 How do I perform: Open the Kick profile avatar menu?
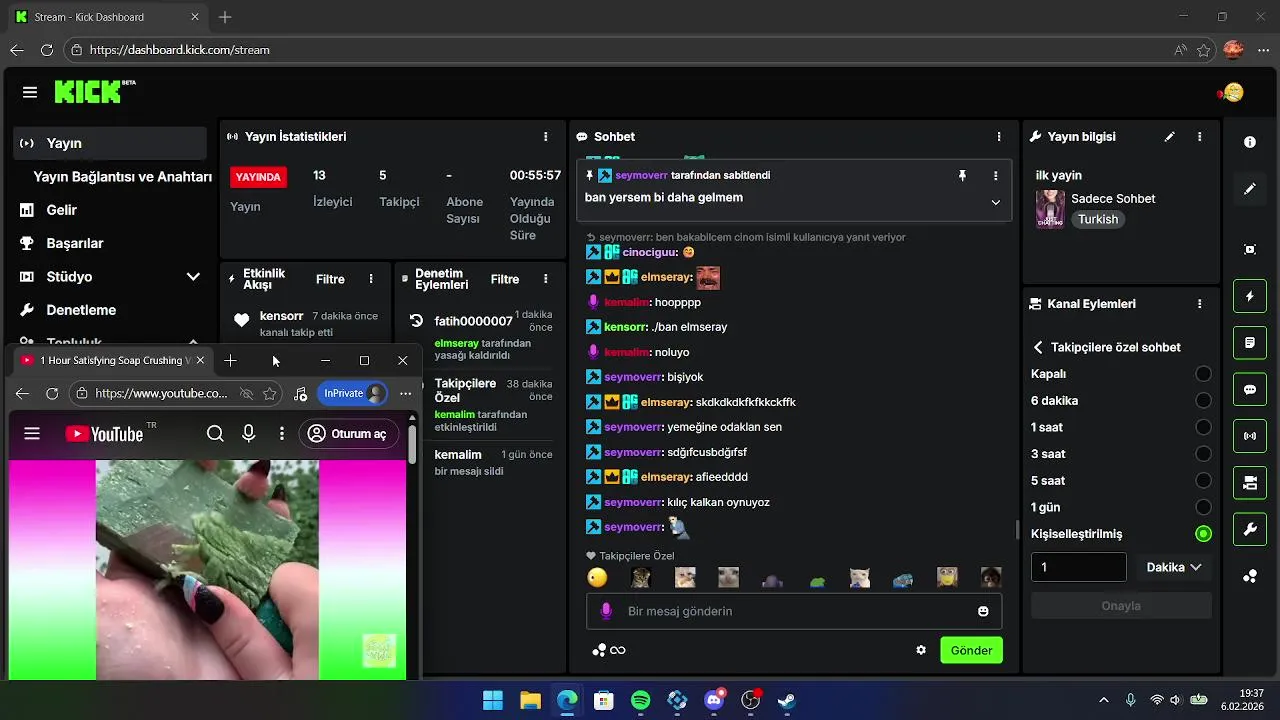pyautogui.click(x=1233, y=92)
